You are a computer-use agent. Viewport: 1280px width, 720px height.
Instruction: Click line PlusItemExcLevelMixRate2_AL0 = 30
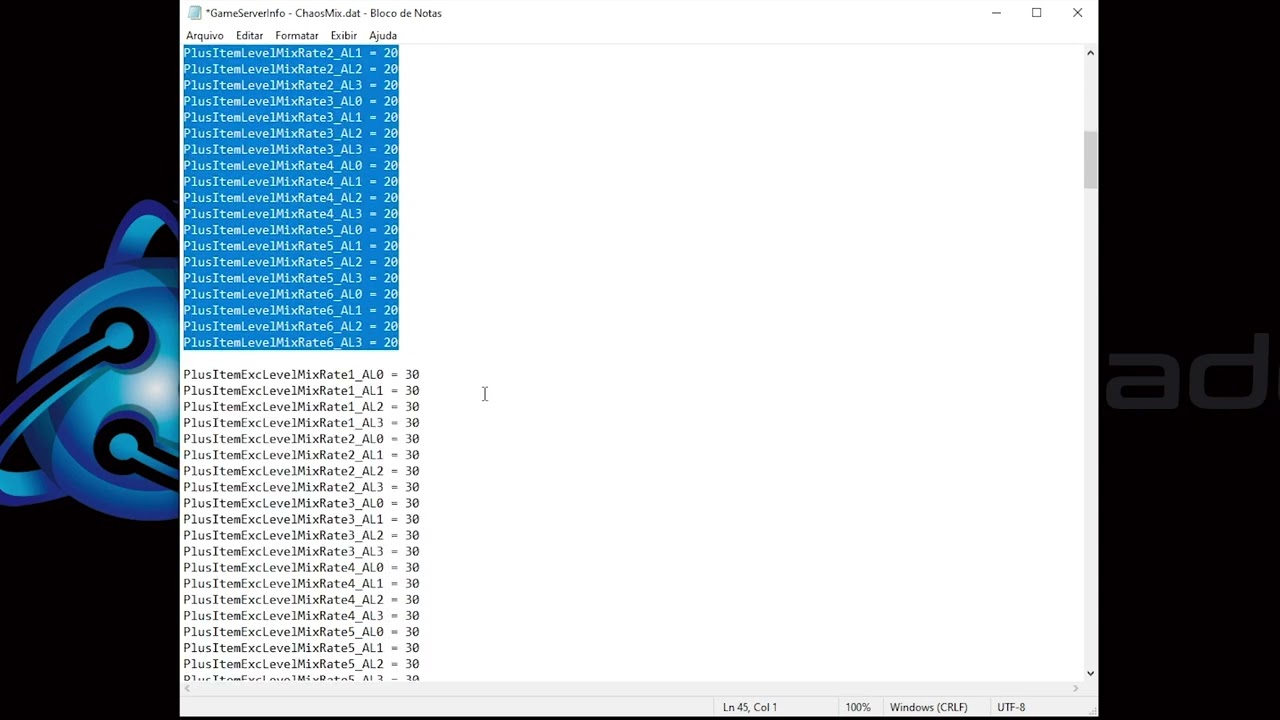click(x=301, y=439)
